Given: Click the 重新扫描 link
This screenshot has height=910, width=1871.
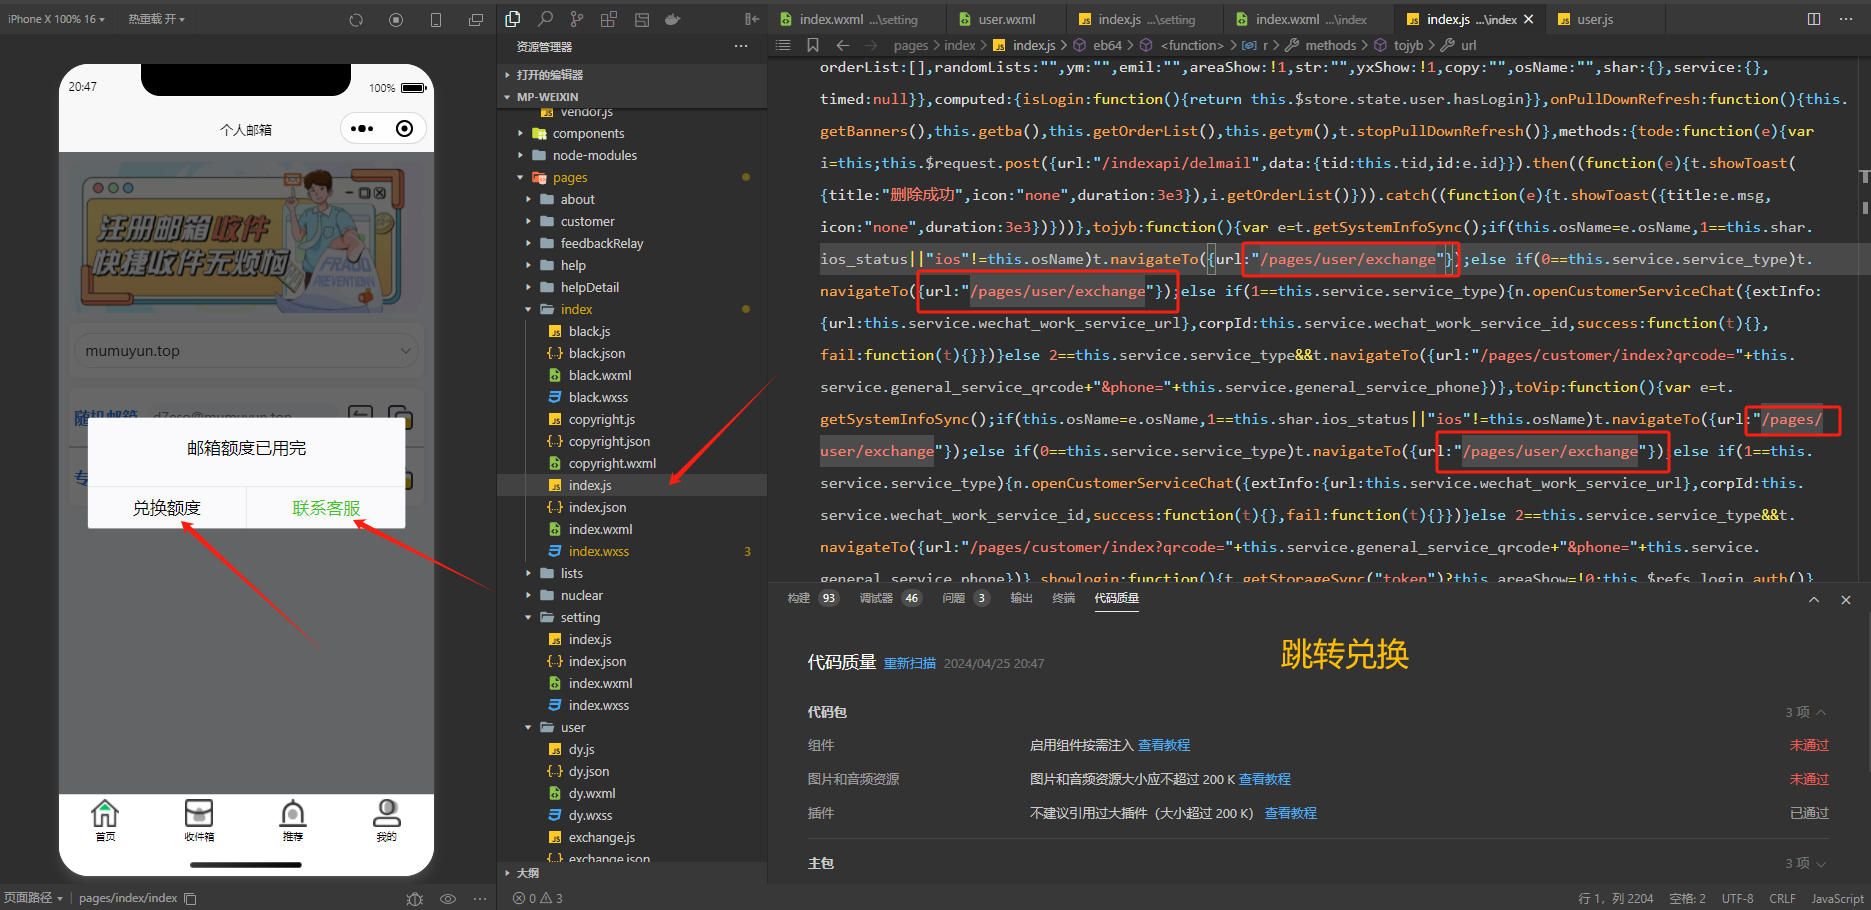Looking at the screenshot, I should [x=910, y=664].
